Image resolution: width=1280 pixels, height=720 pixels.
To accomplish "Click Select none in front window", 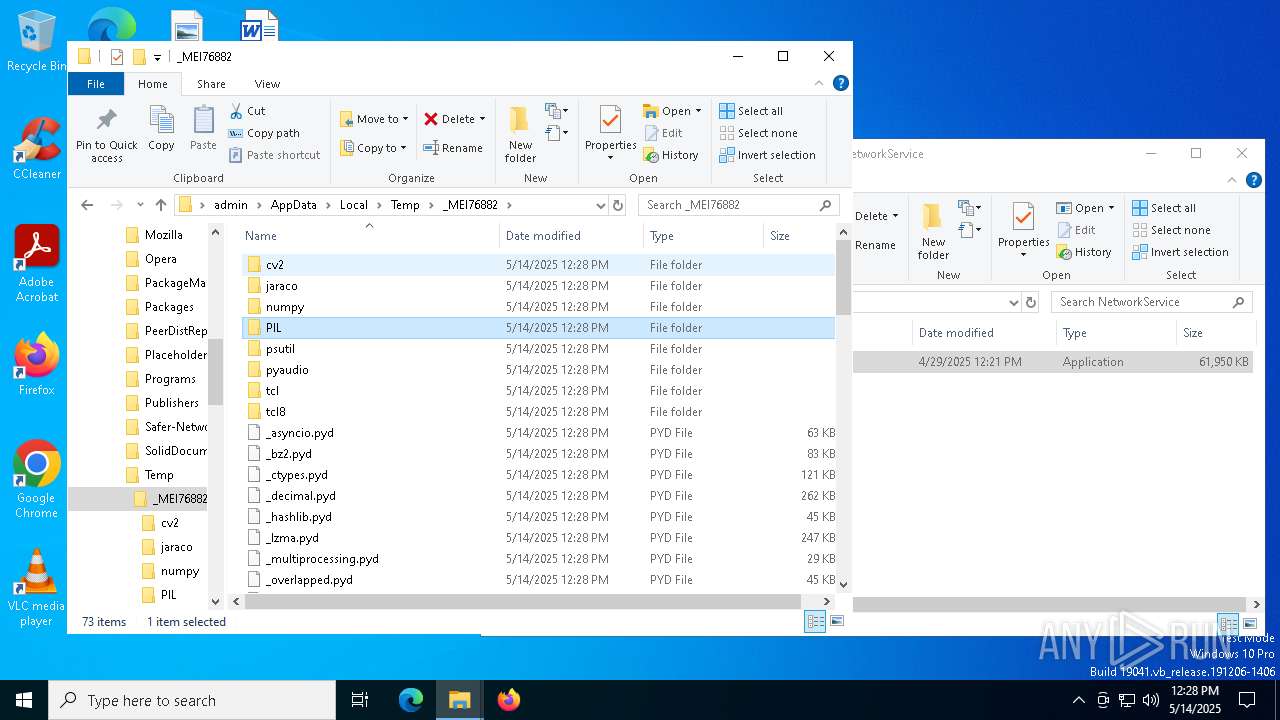I will coord(758,133).
